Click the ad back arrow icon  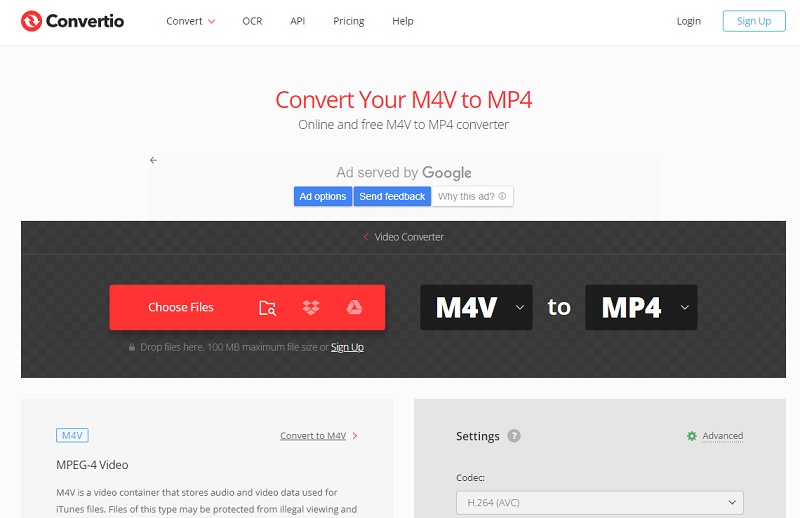(x=153, y=160)
